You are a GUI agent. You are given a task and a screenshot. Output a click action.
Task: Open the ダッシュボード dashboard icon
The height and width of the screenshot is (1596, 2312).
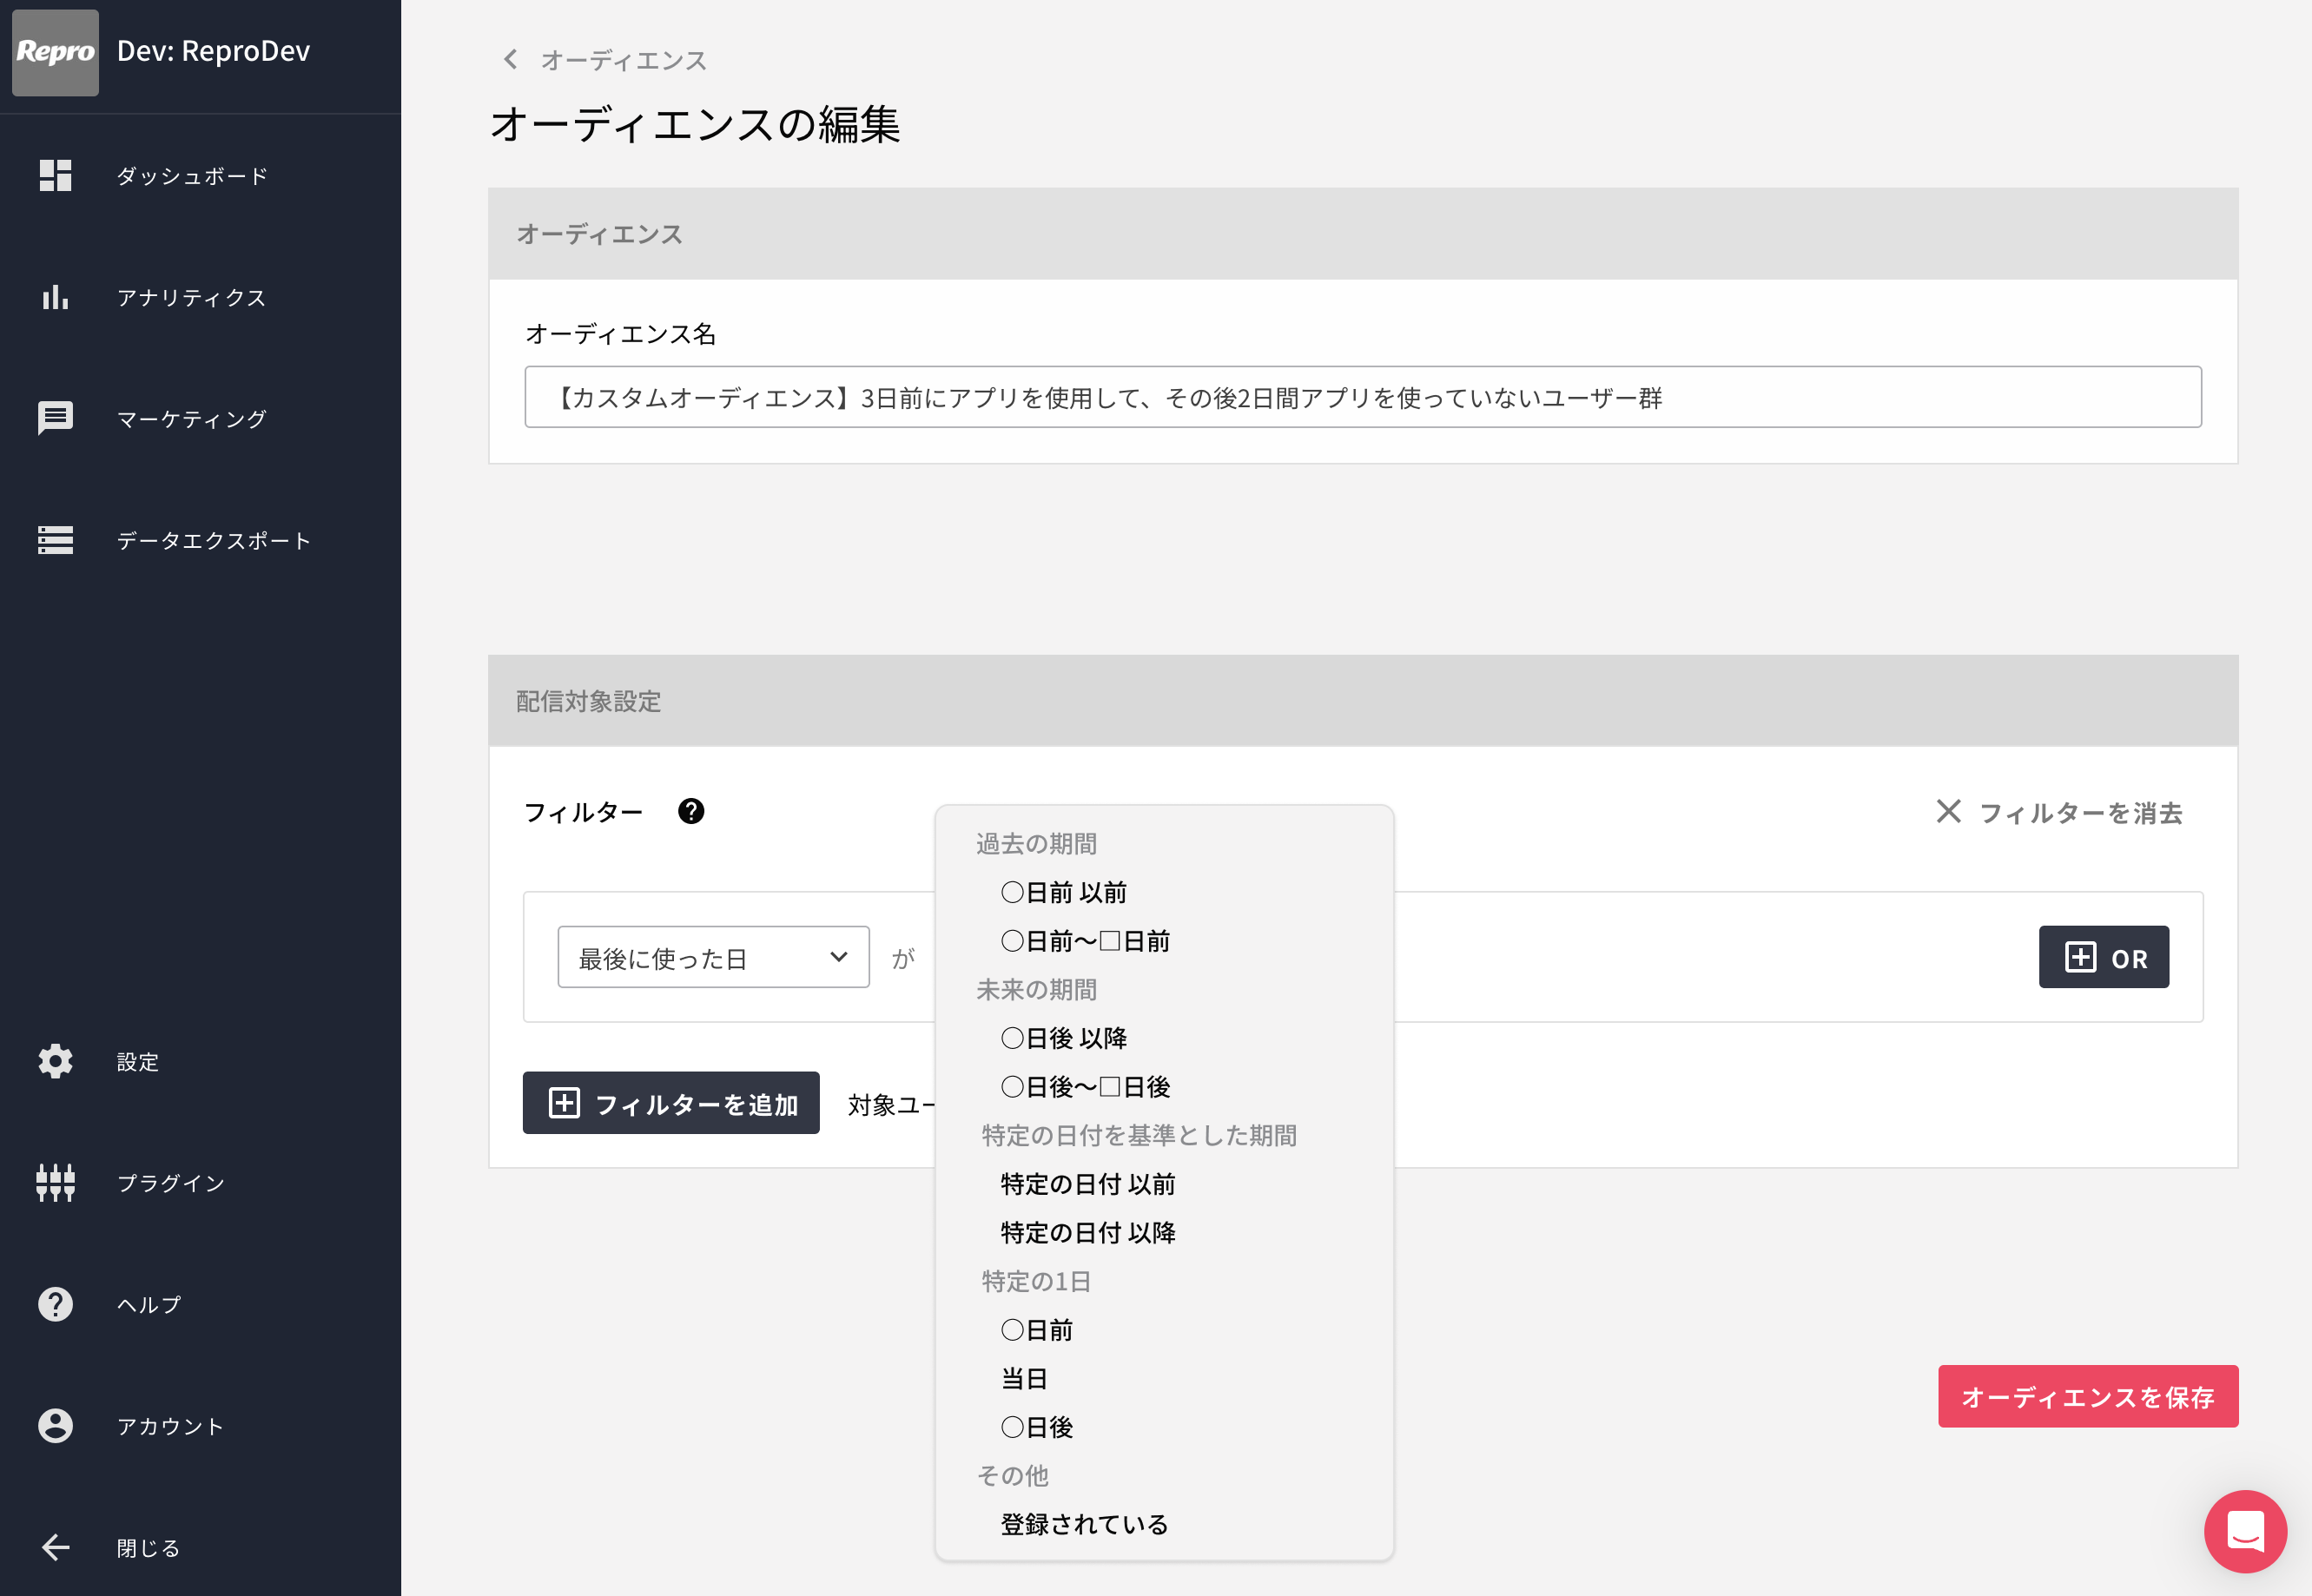[55, 175]
